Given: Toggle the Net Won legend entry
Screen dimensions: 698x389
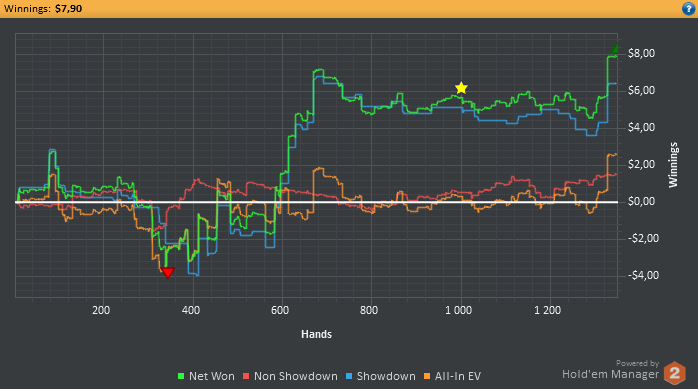Looking at the screenshot, I should point(206,376).
